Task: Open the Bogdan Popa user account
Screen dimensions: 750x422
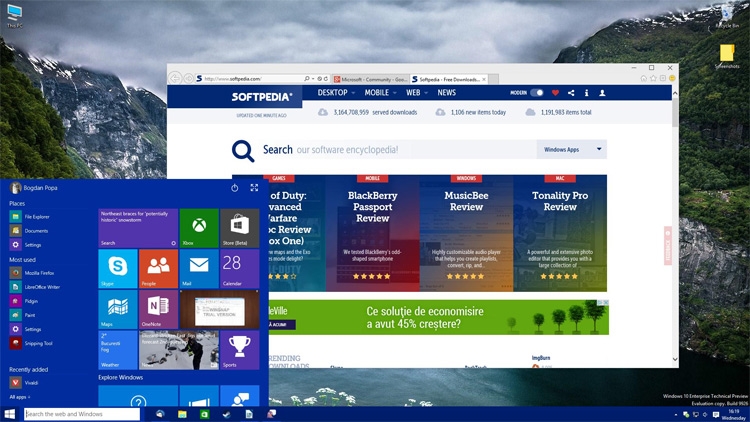Action: pos(33,188)
